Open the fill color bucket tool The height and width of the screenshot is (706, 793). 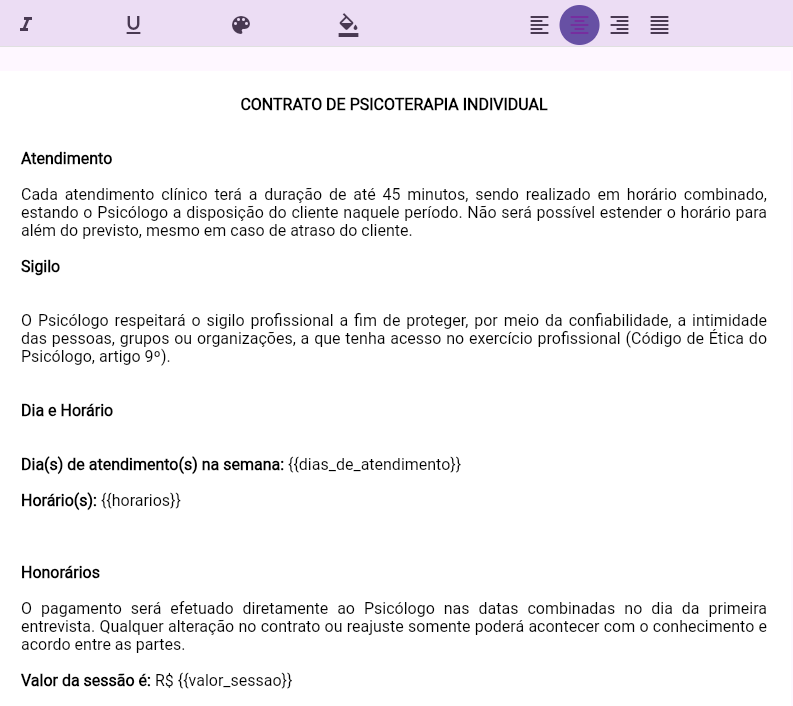[x=348, y=25]
